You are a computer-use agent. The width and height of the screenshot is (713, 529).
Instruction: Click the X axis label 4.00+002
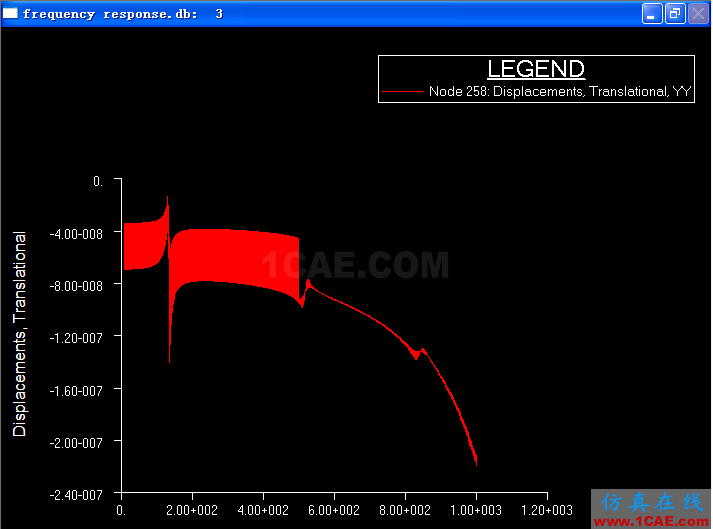coord(263,510)
